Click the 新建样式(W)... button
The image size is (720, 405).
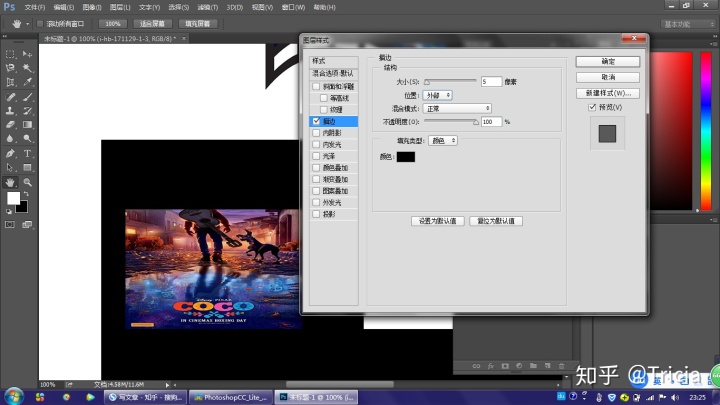point(608,93)
